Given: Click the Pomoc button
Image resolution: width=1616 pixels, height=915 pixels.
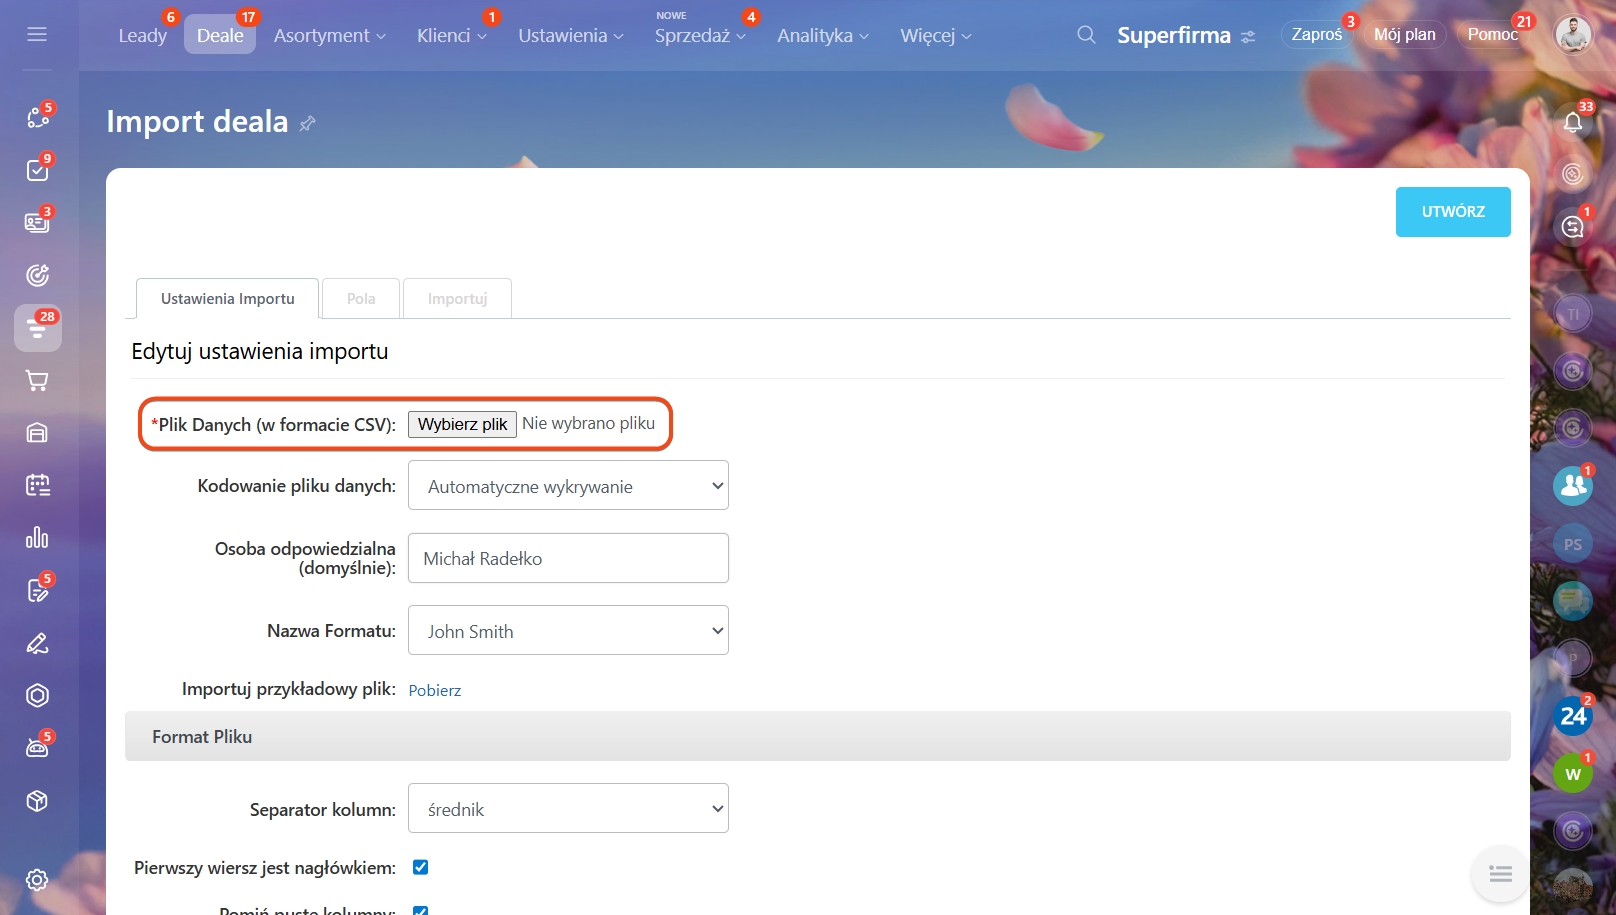Looking at the screenshot, I should pos(1492,35).
